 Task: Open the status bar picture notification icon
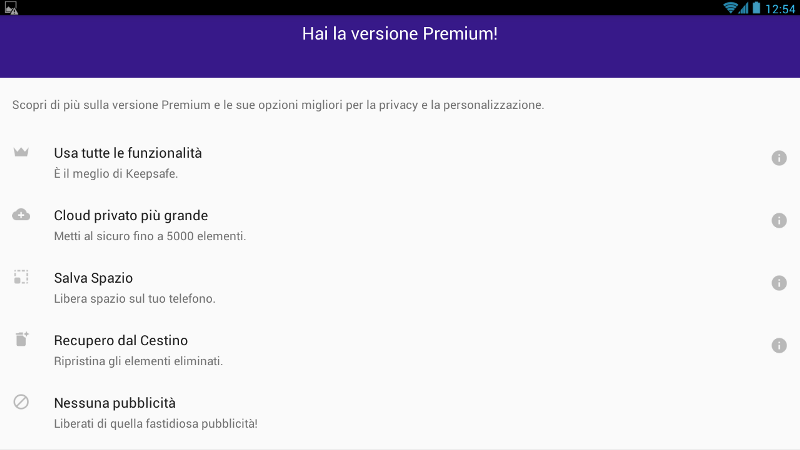(x=11, y=8)
